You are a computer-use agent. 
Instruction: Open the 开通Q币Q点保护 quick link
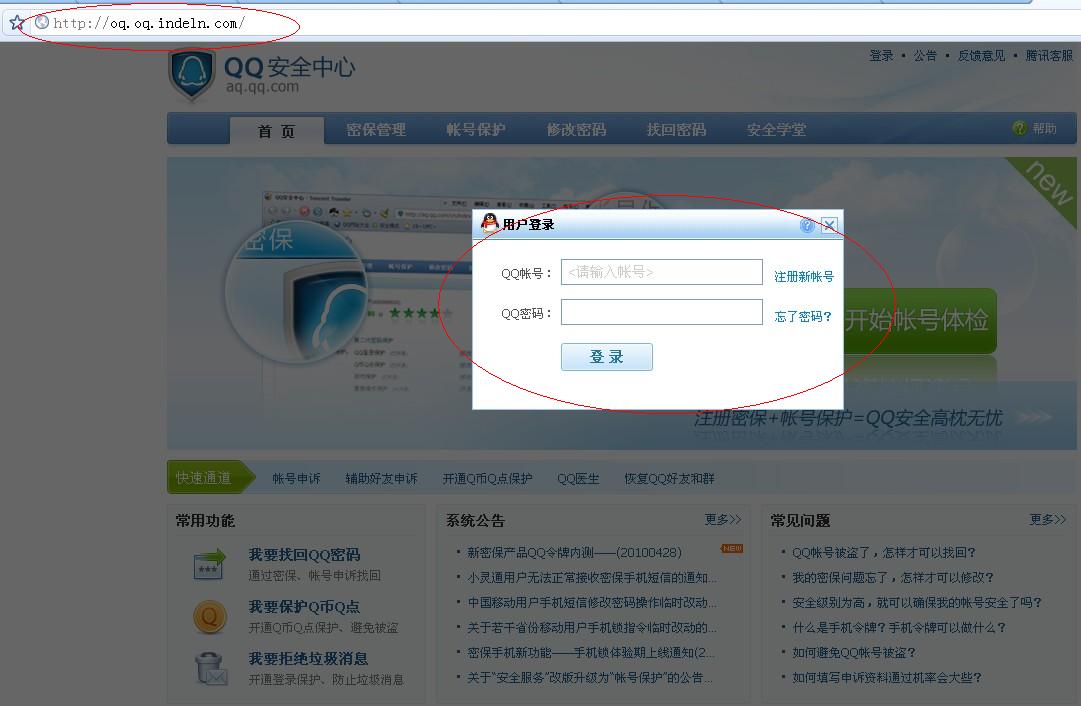point(487,478)
